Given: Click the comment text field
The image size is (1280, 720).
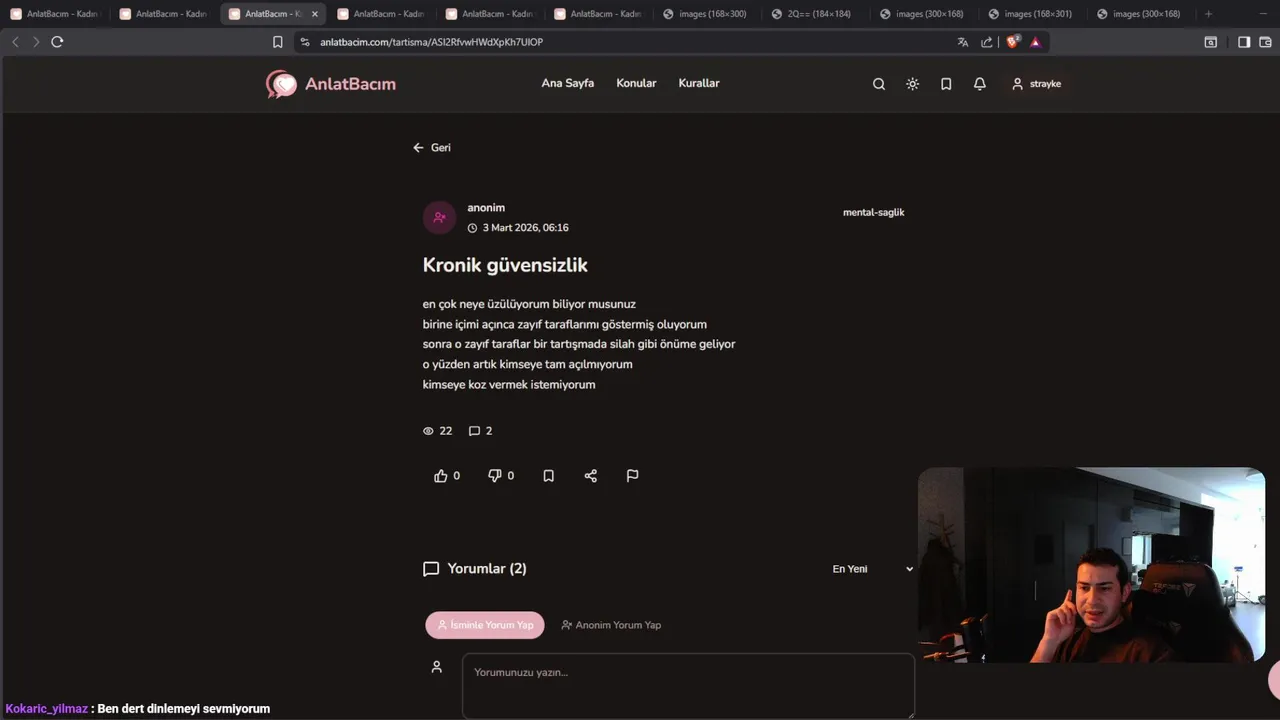Looking at the screenshot, I should coord(688,685).
